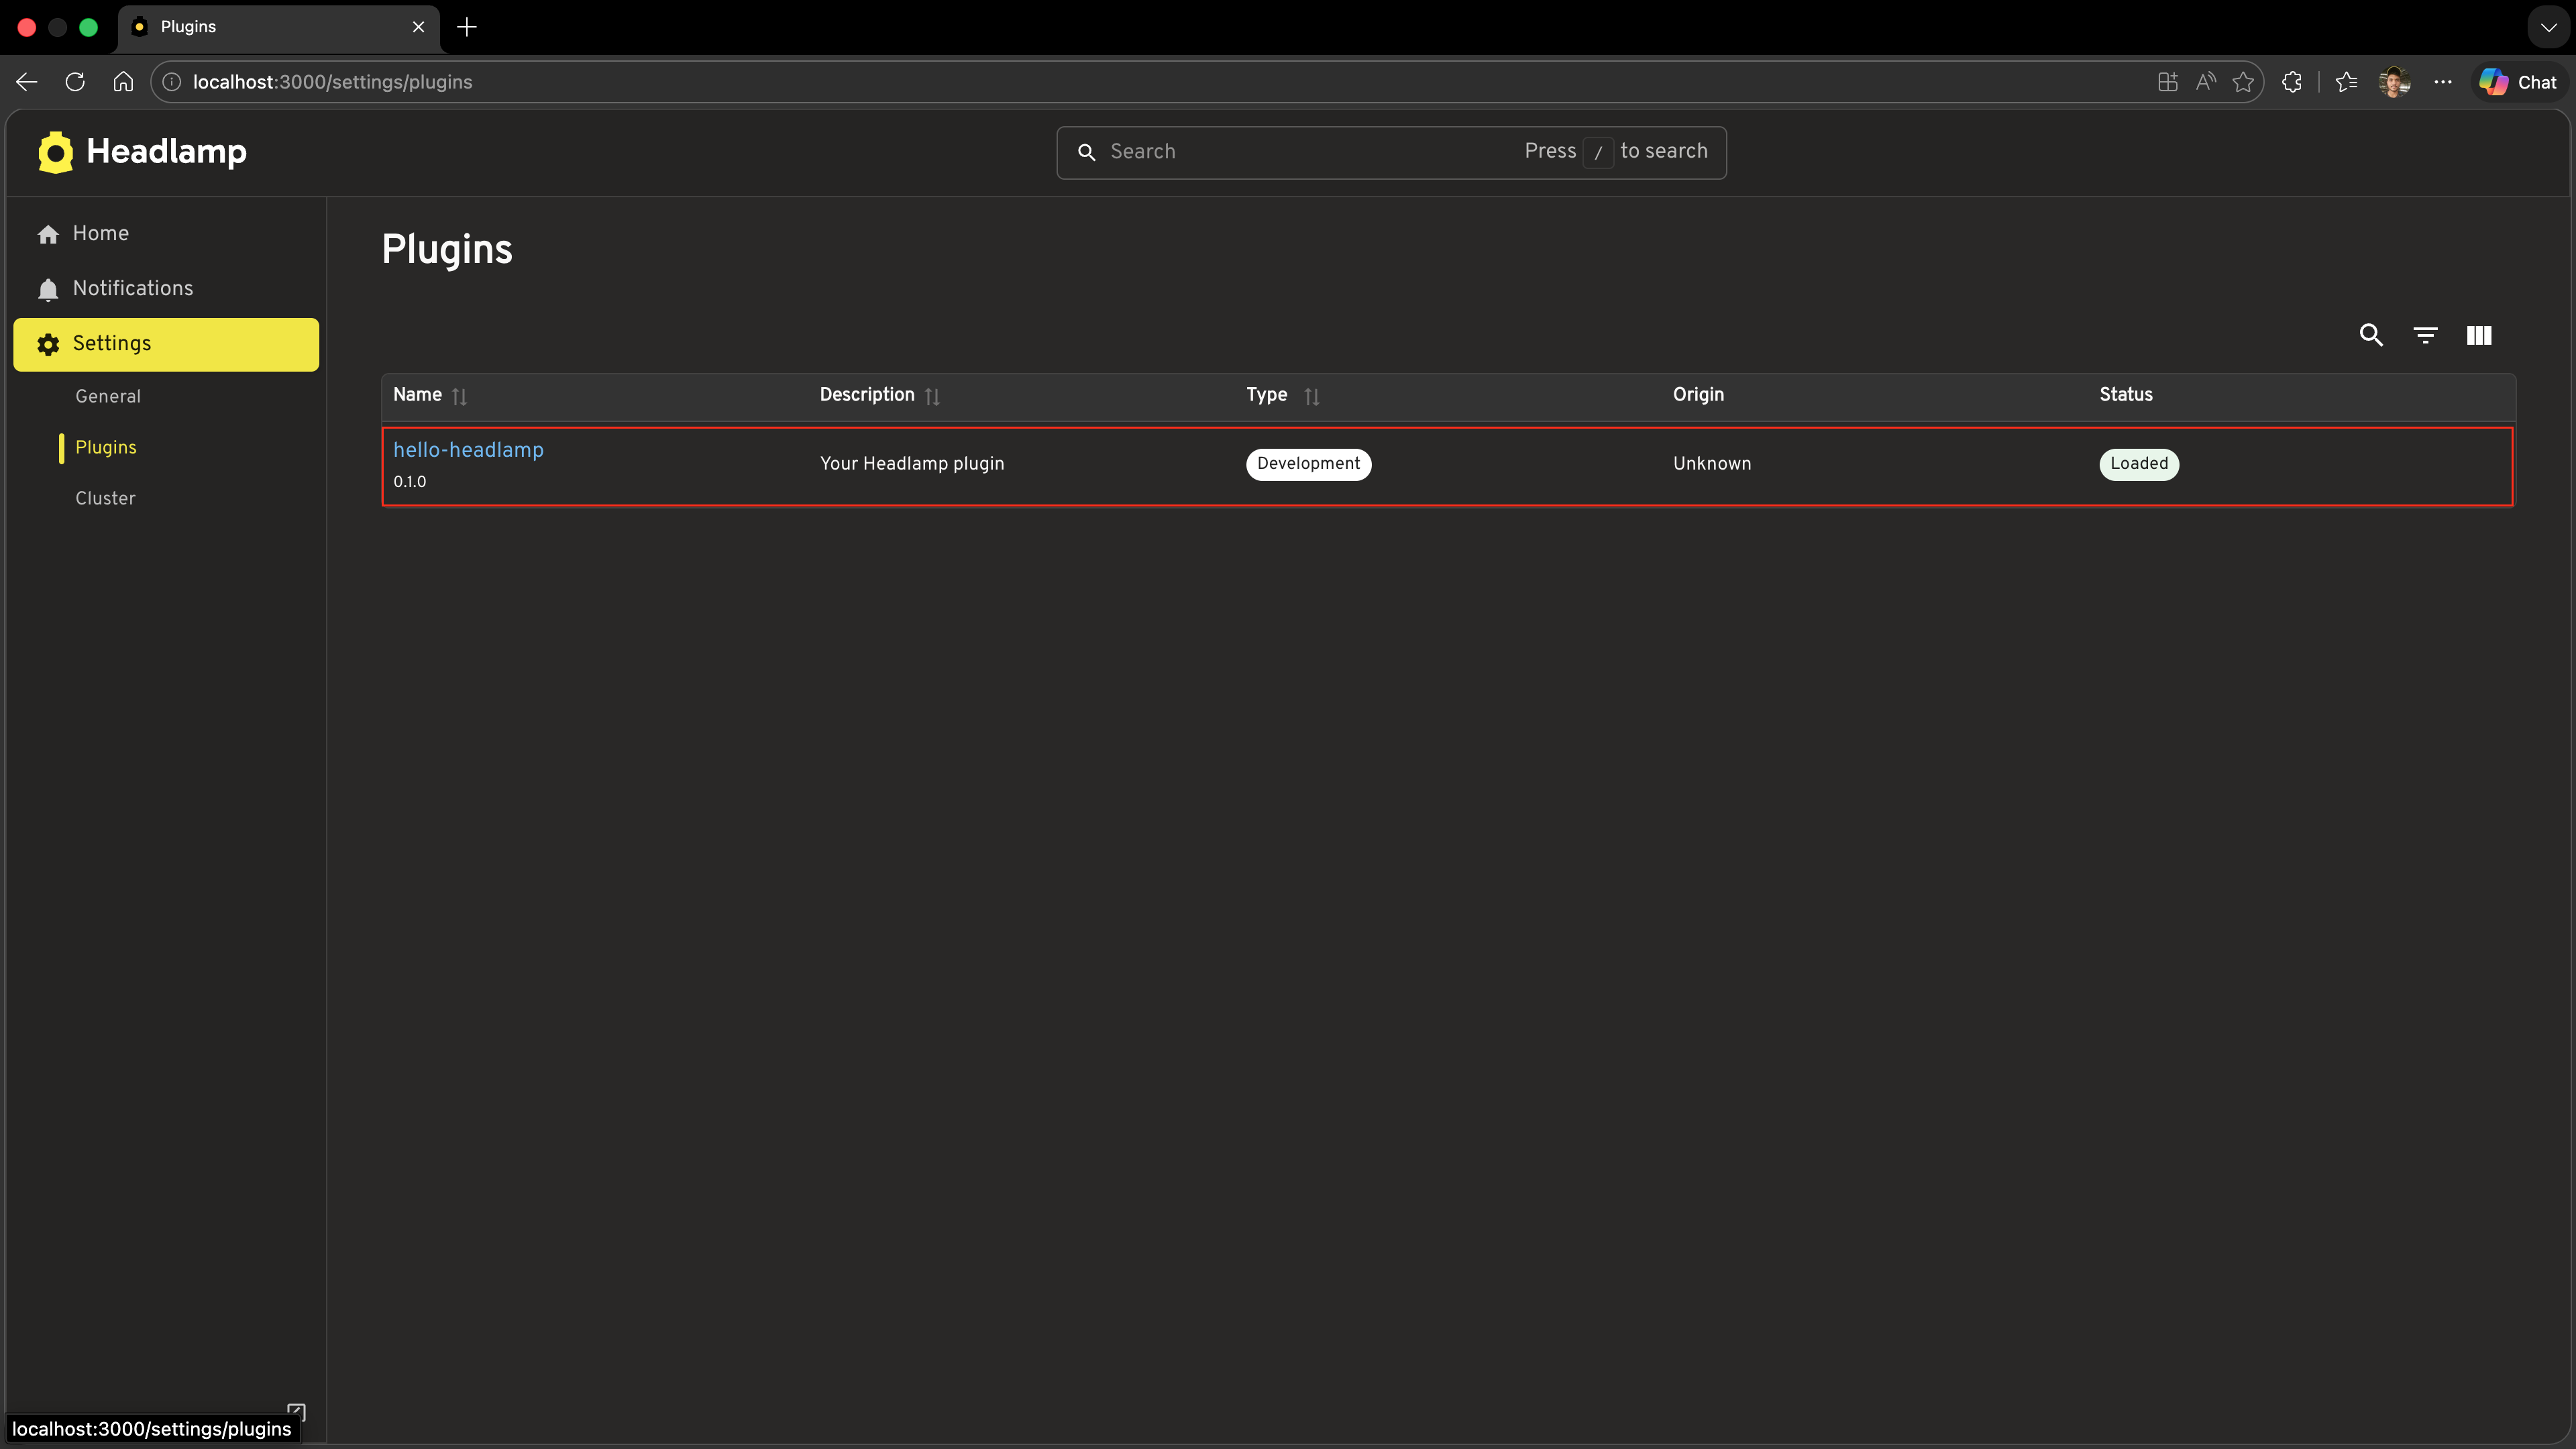Image resolution: width=2576 pixels, height=1449 pixels.
Task: Open the hello-headlamp plugin link
Action: (x=468, y=449)
